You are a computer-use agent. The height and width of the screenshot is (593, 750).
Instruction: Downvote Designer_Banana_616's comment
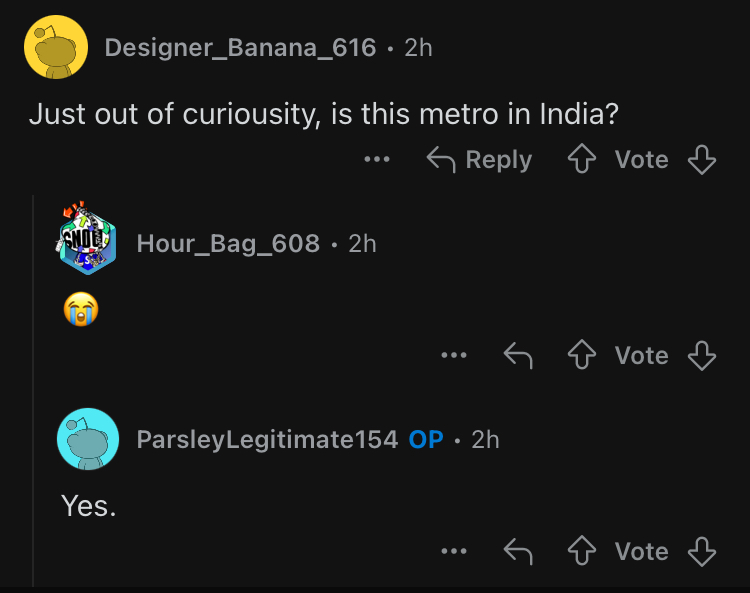[703, 160]
